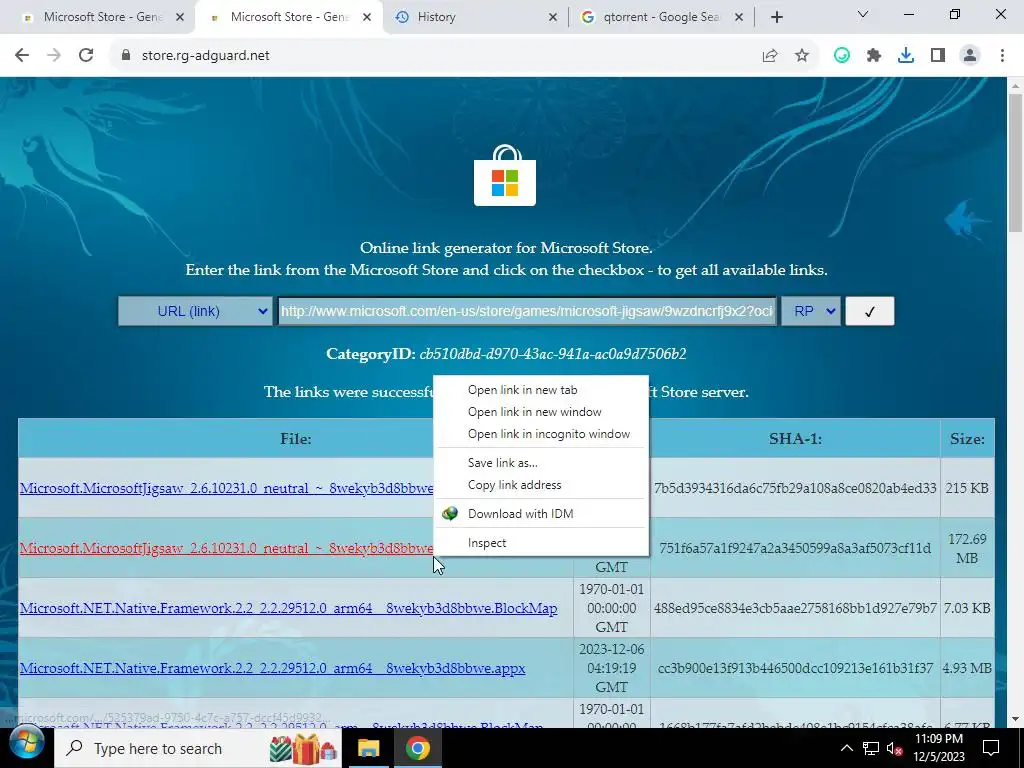Choose Download with IDM
The width and height of the screenshot is (1024, 768).
(x=541, y=514)
